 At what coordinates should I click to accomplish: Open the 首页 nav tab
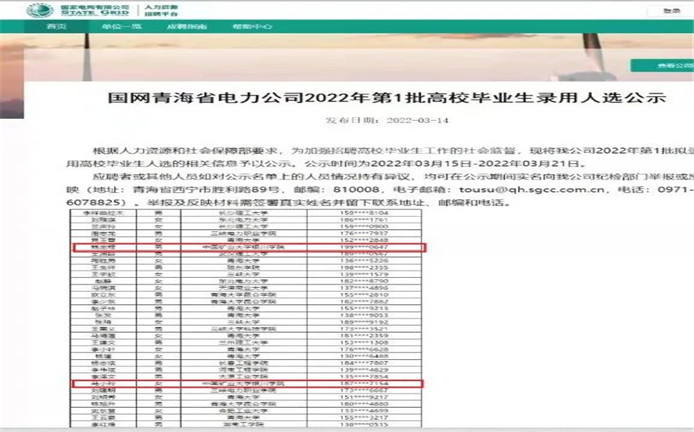coord(57,27)
